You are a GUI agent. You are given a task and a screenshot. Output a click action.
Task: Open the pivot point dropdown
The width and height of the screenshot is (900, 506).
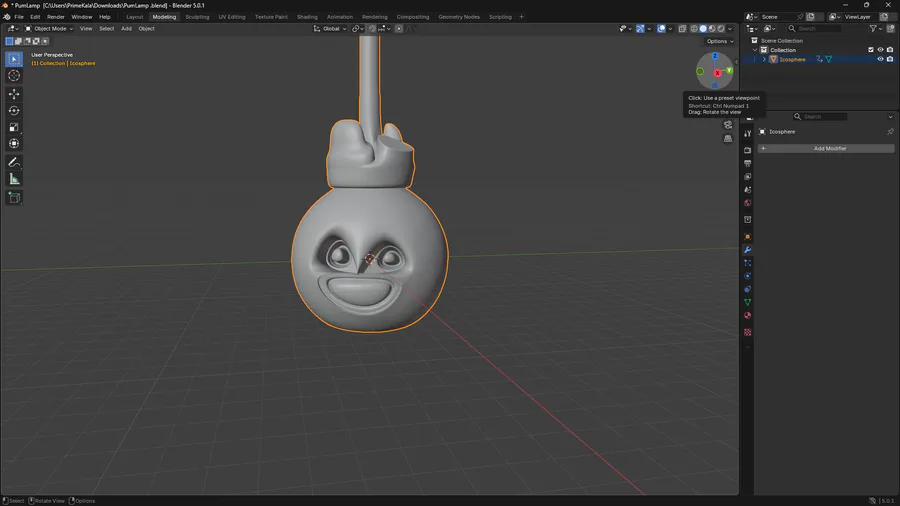358,29
